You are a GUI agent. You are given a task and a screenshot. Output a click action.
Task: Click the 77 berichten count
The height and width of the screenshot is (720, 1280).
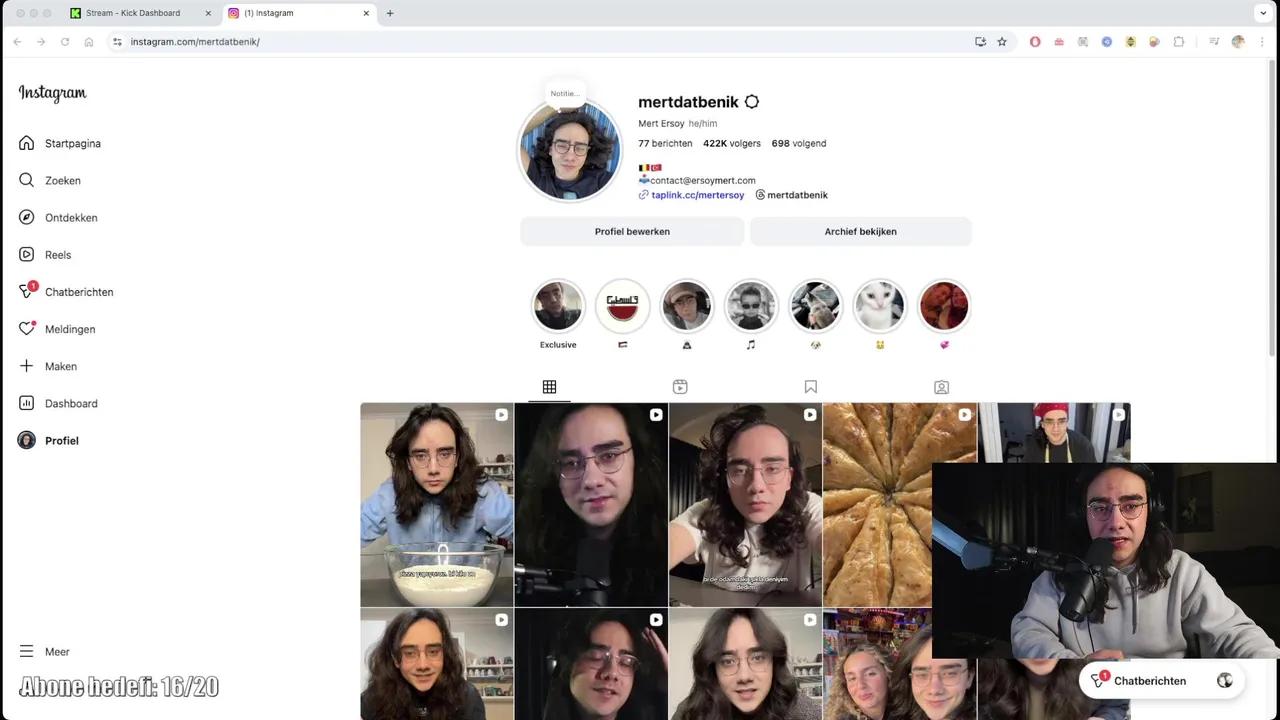click(665, 143)
